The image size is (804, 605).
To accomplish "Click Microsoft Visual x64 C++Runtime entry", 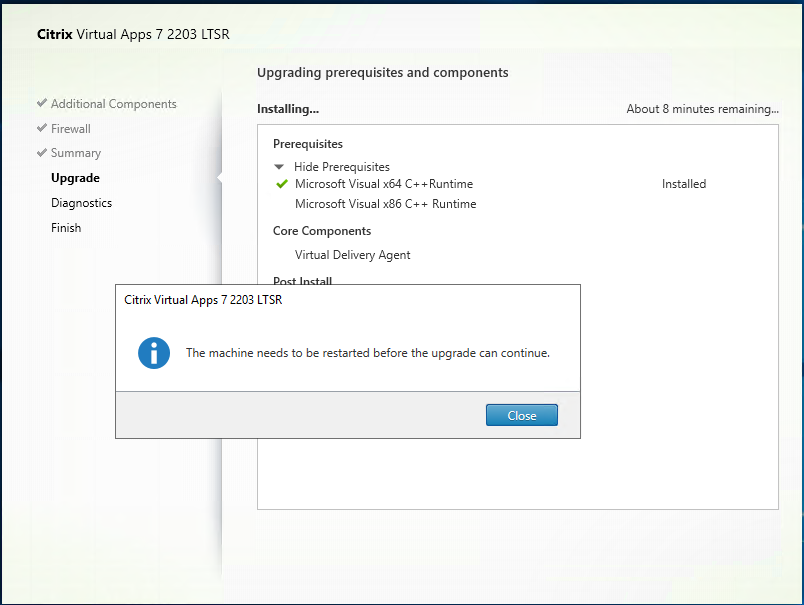I will (384, 184).
